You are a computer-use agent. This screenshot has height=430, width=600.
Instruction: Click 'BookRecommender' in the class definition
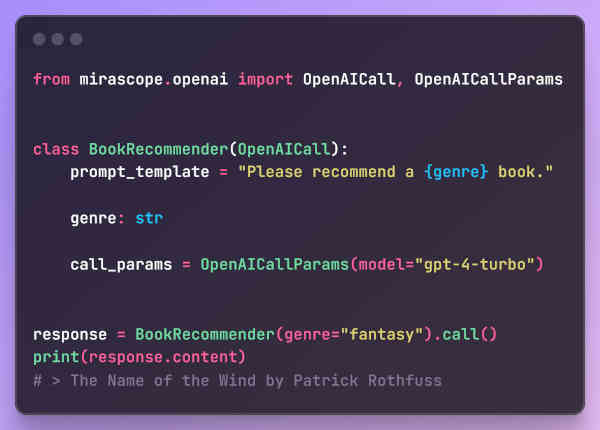pos(158,149)
